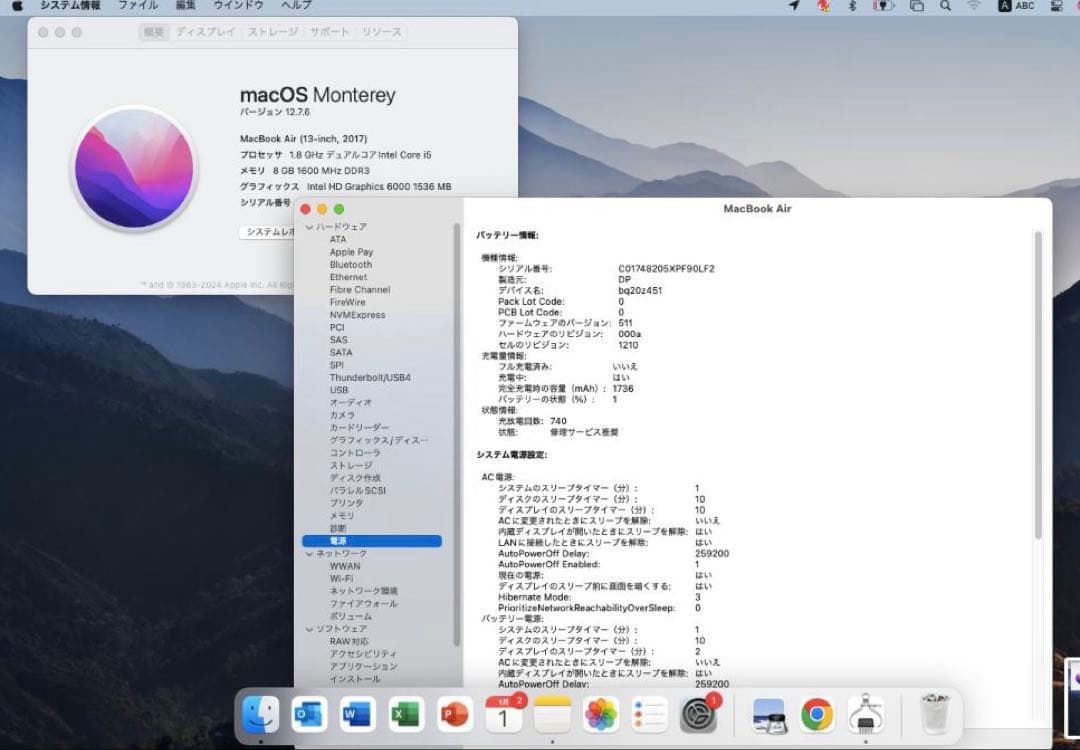
Task: Click the System Information chip icon in Dock
Action: (866, 715)
